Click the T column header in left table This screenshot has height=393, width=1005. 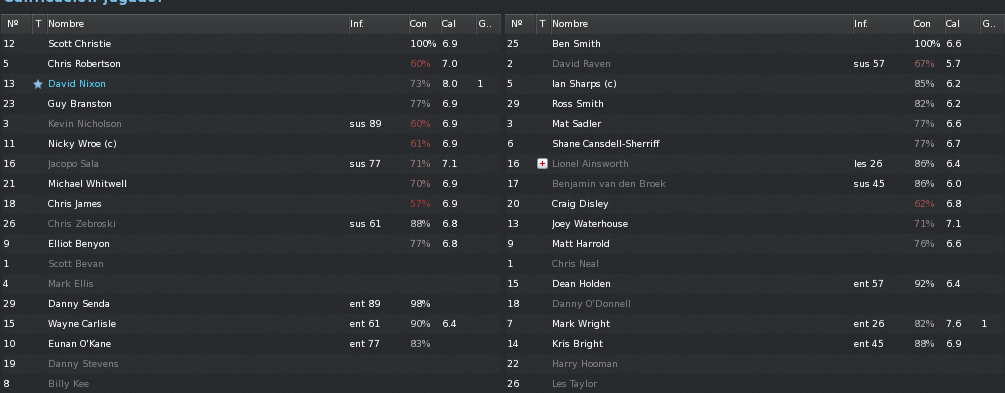38,24
